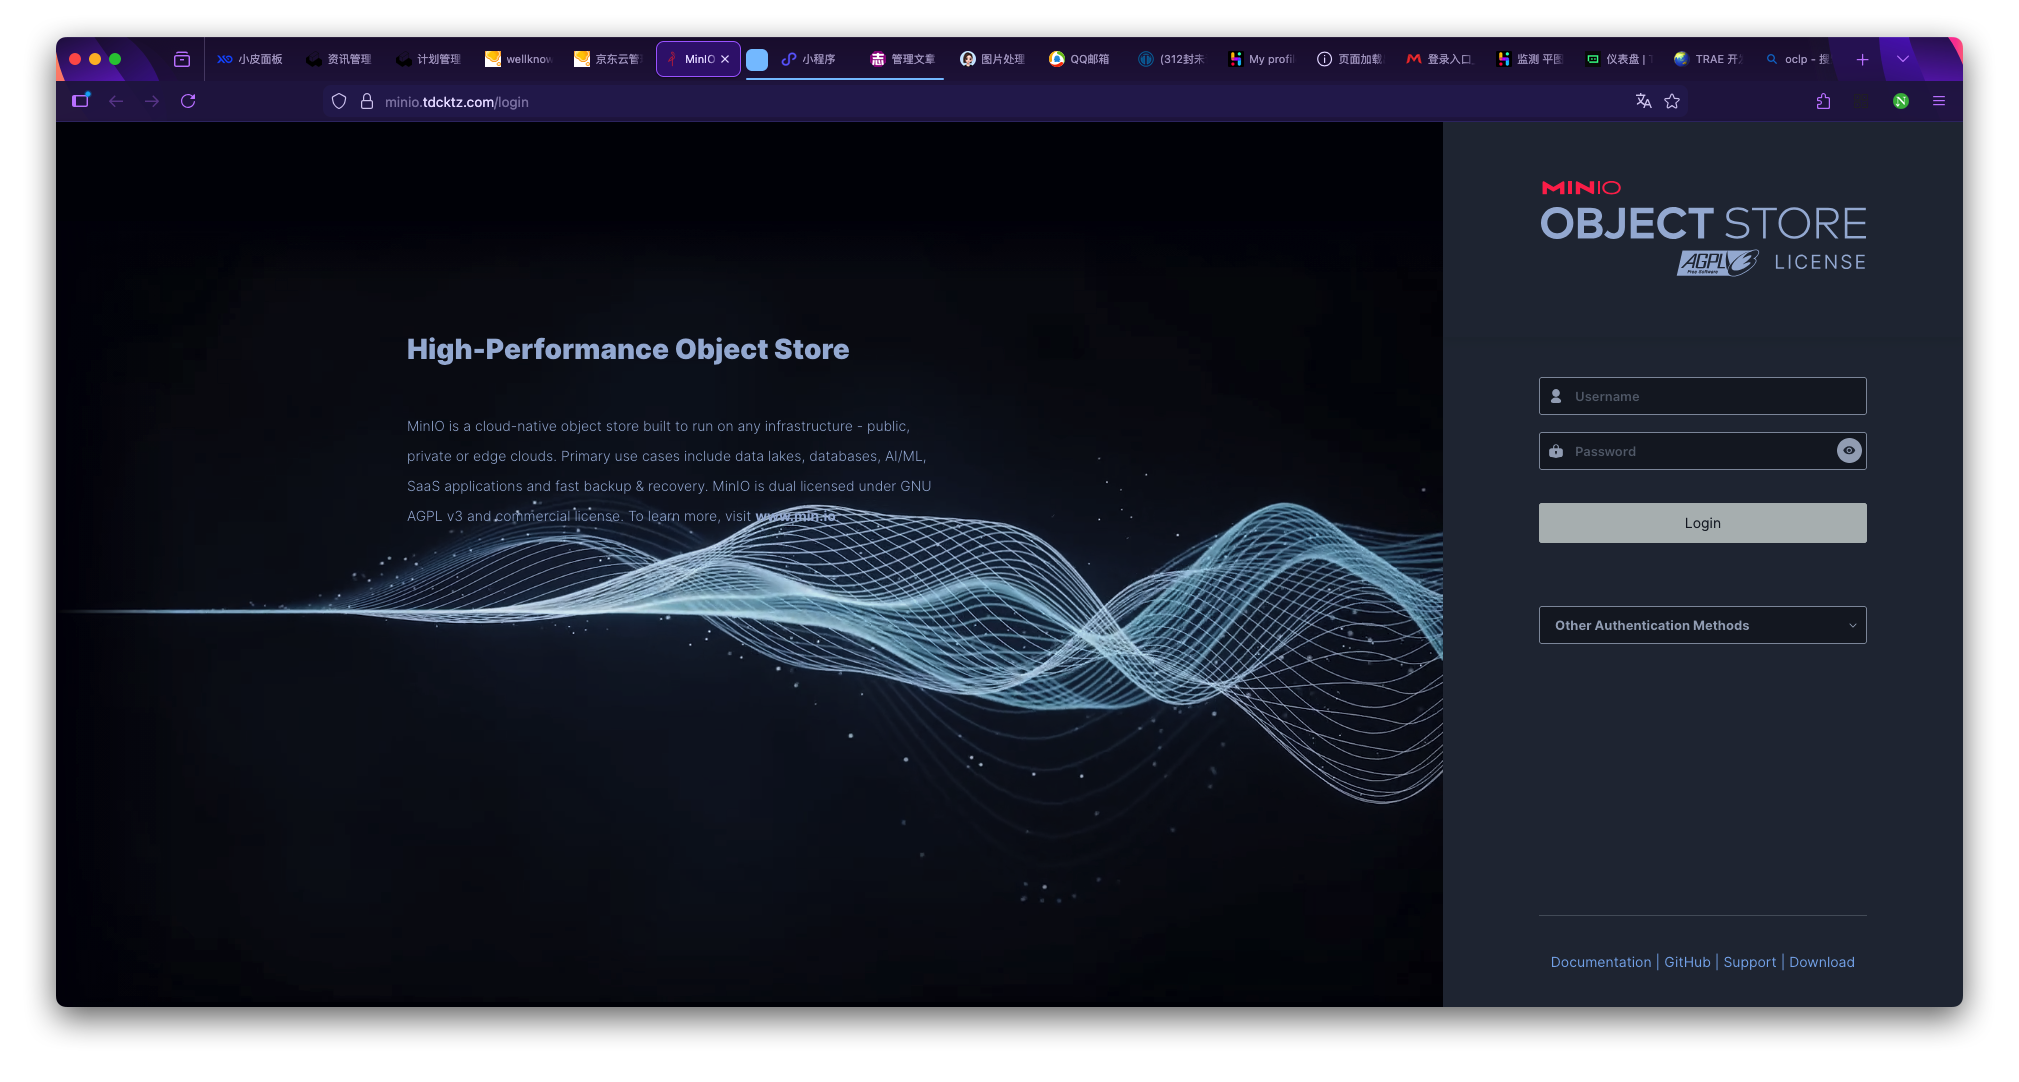Switch to the QQ邮箱 tab

(1080, 59)
